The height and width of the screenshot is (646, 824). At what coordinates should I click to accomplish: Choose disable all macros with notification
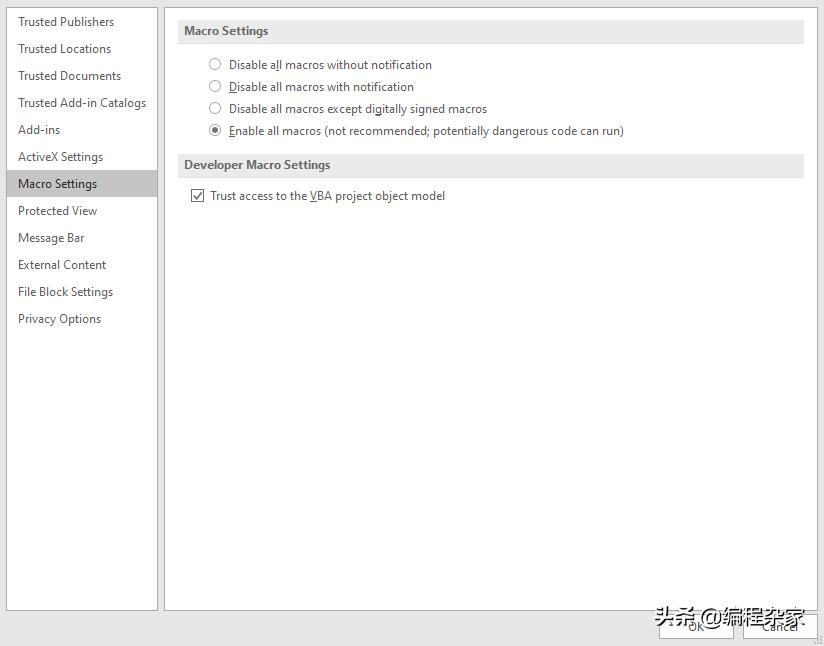pyautogui.click(x=215, y=86)
